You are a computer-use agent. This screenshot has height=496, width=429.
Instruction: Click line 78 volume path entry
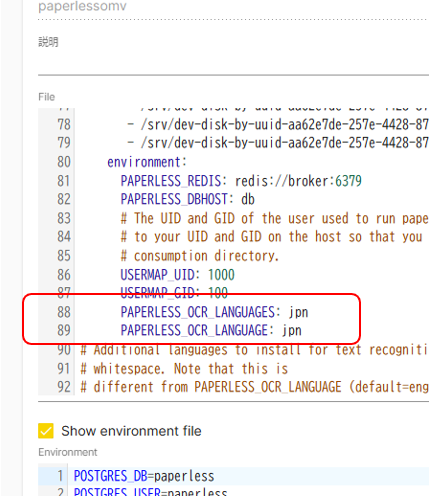(x=278, y=124)
